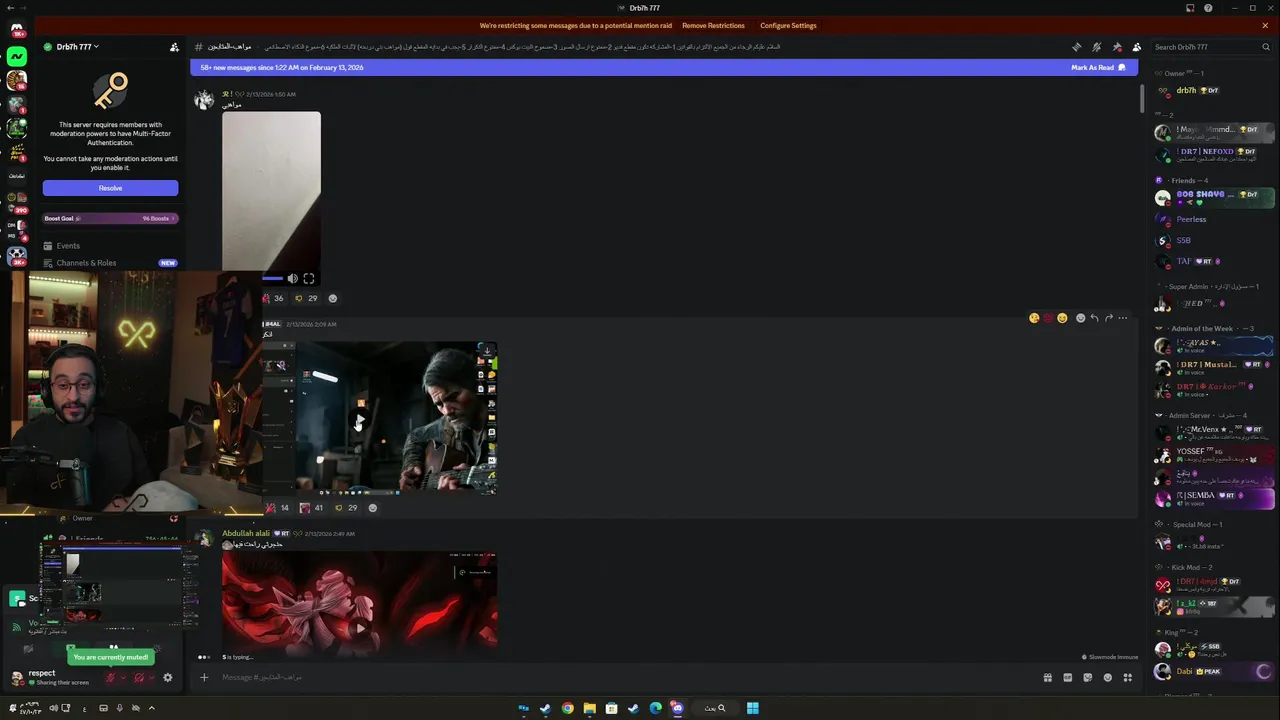
Task: Open member Dabi in King list
Action: [1215, 672]
